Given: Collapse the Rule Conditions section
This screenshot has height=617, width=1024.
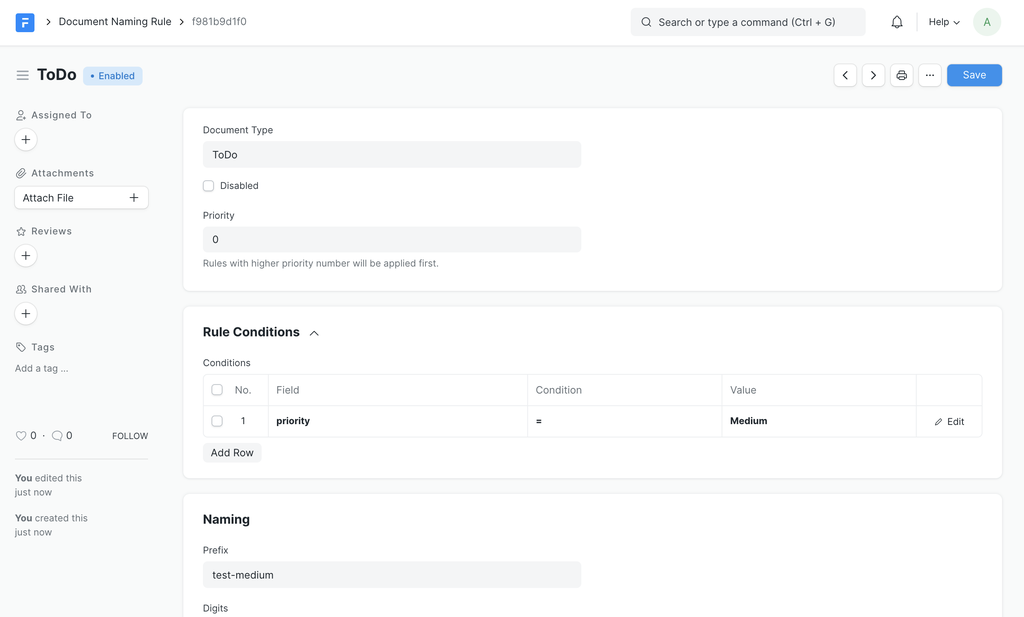Looking at the screenshot, I should tap(314, 333).
